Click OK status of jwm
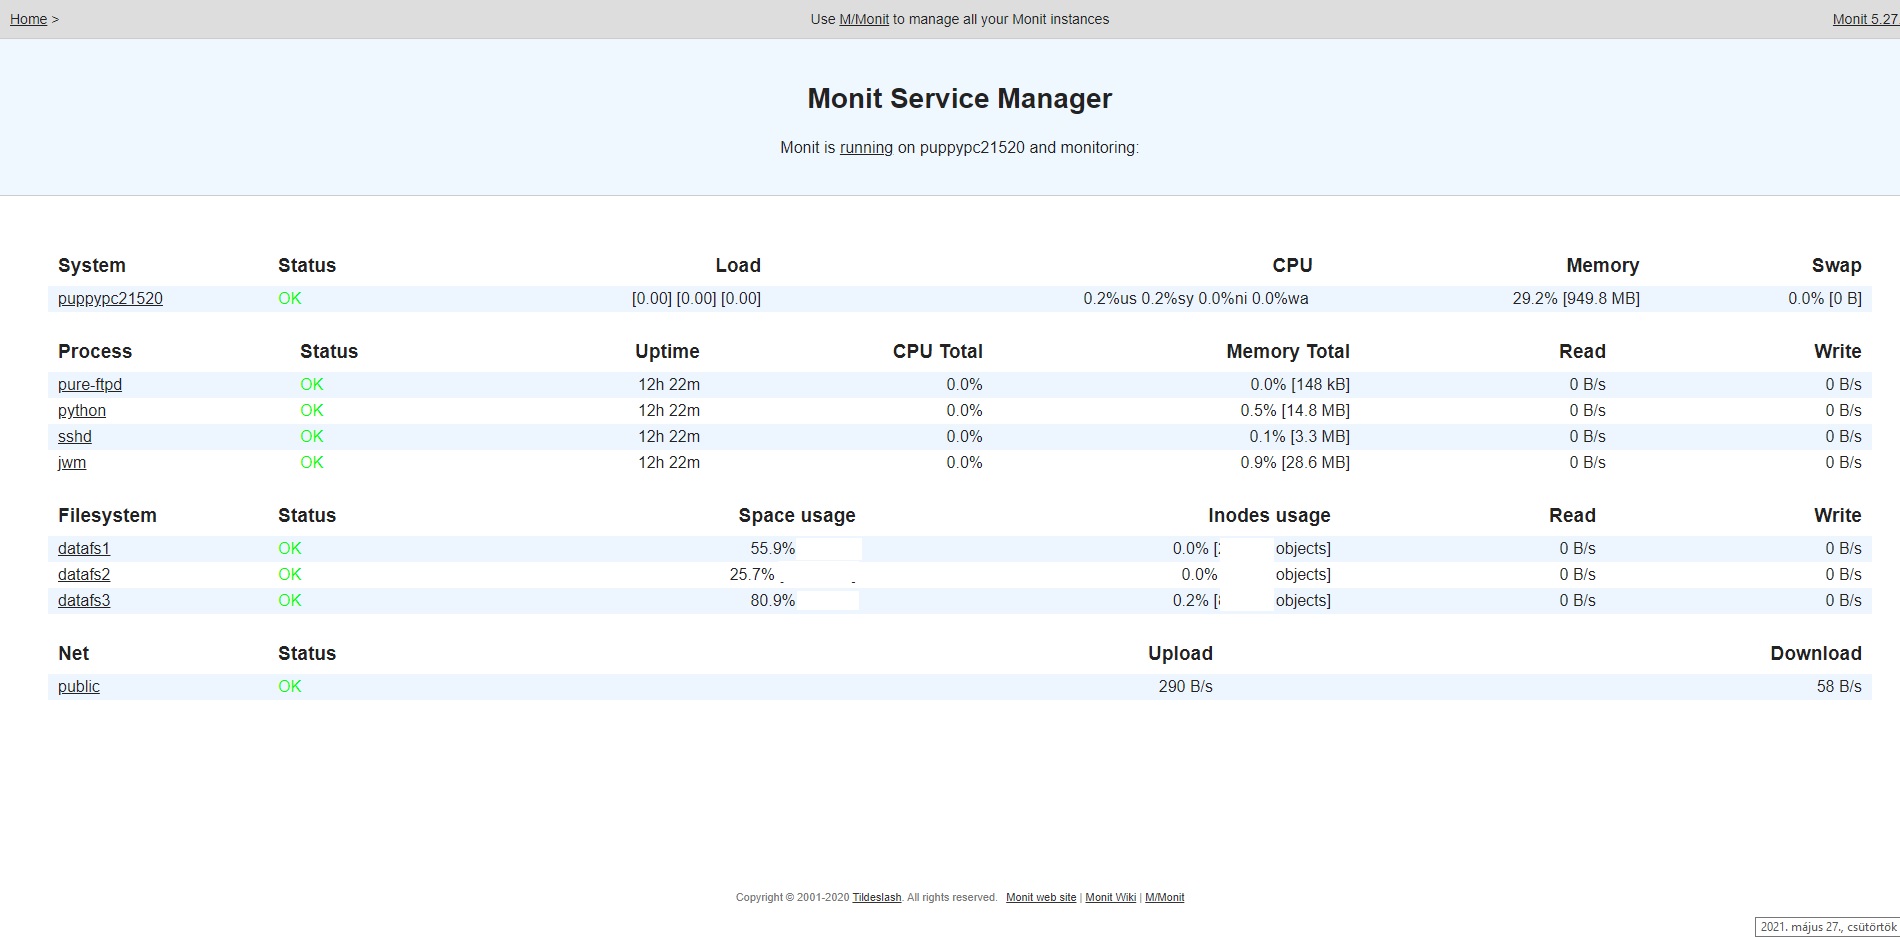 pyautogui.click(x=312, y=462)
